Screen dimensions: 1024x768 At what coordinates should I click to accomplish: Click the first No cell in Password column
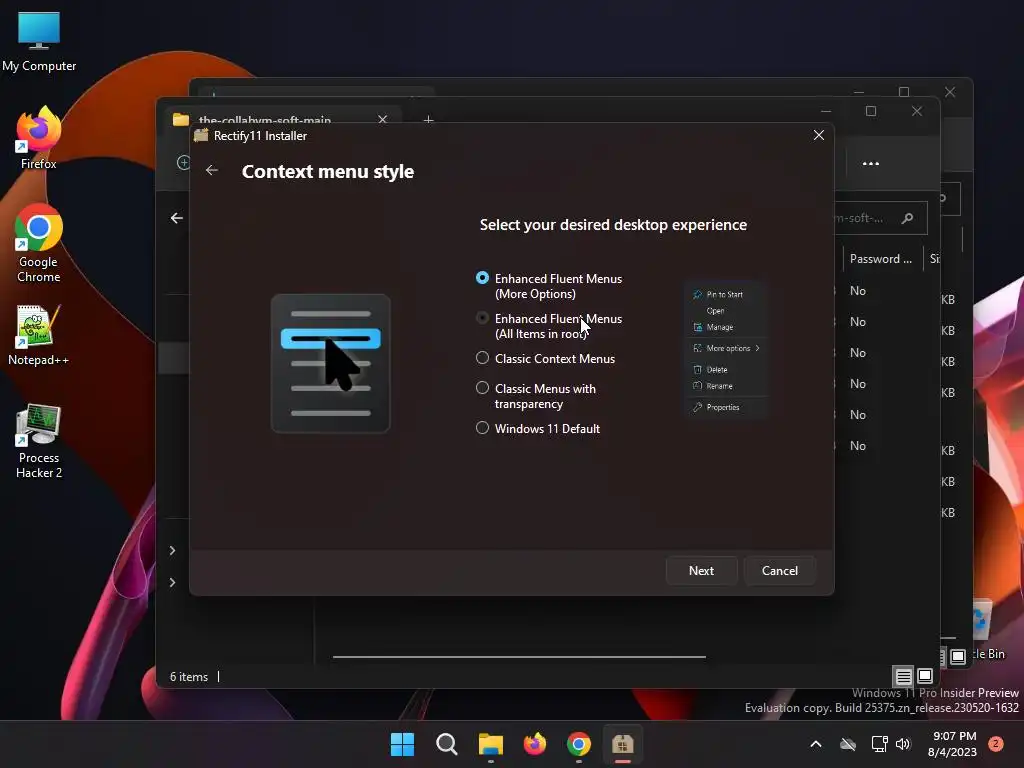tap(857, 291)
